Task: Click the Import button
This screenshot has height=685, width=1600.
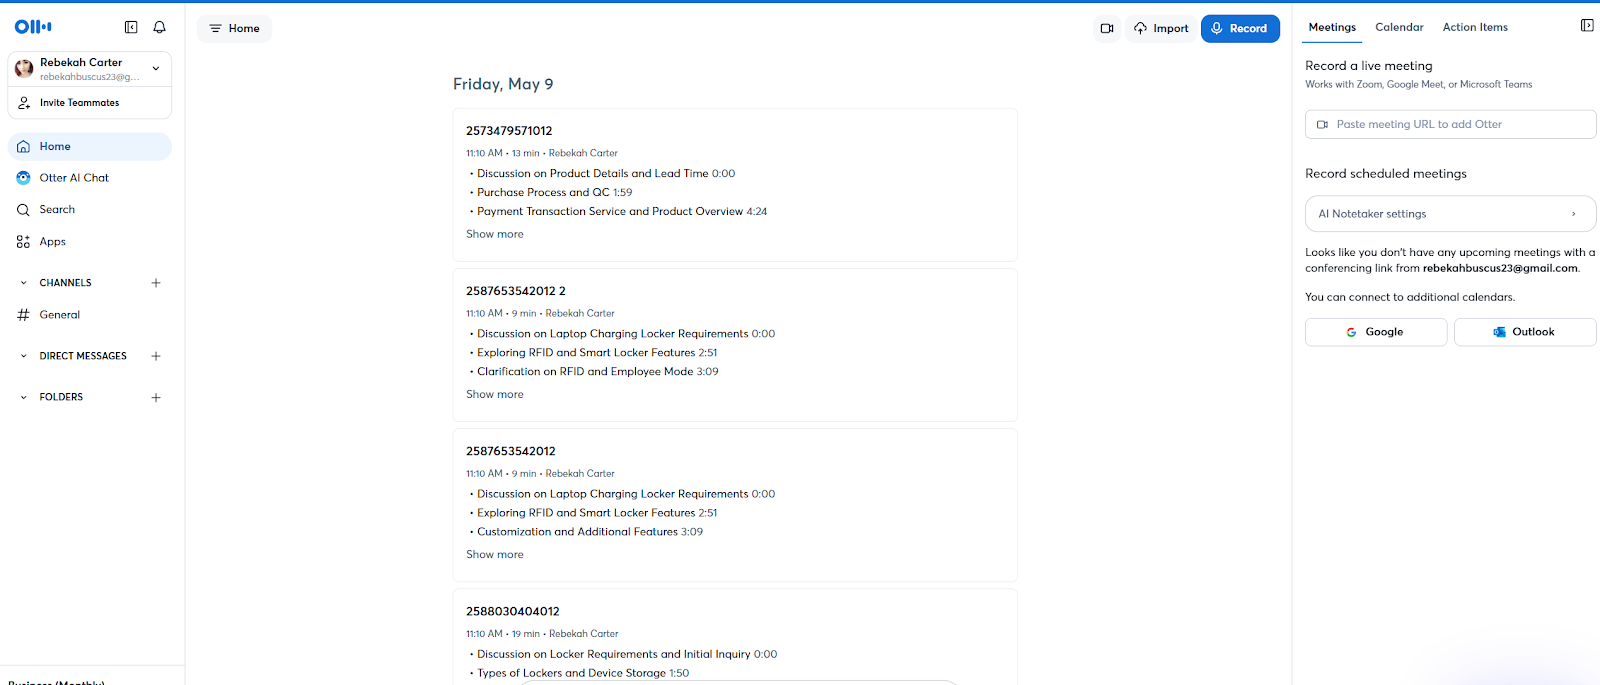Action: click(x=1161, y=28)
